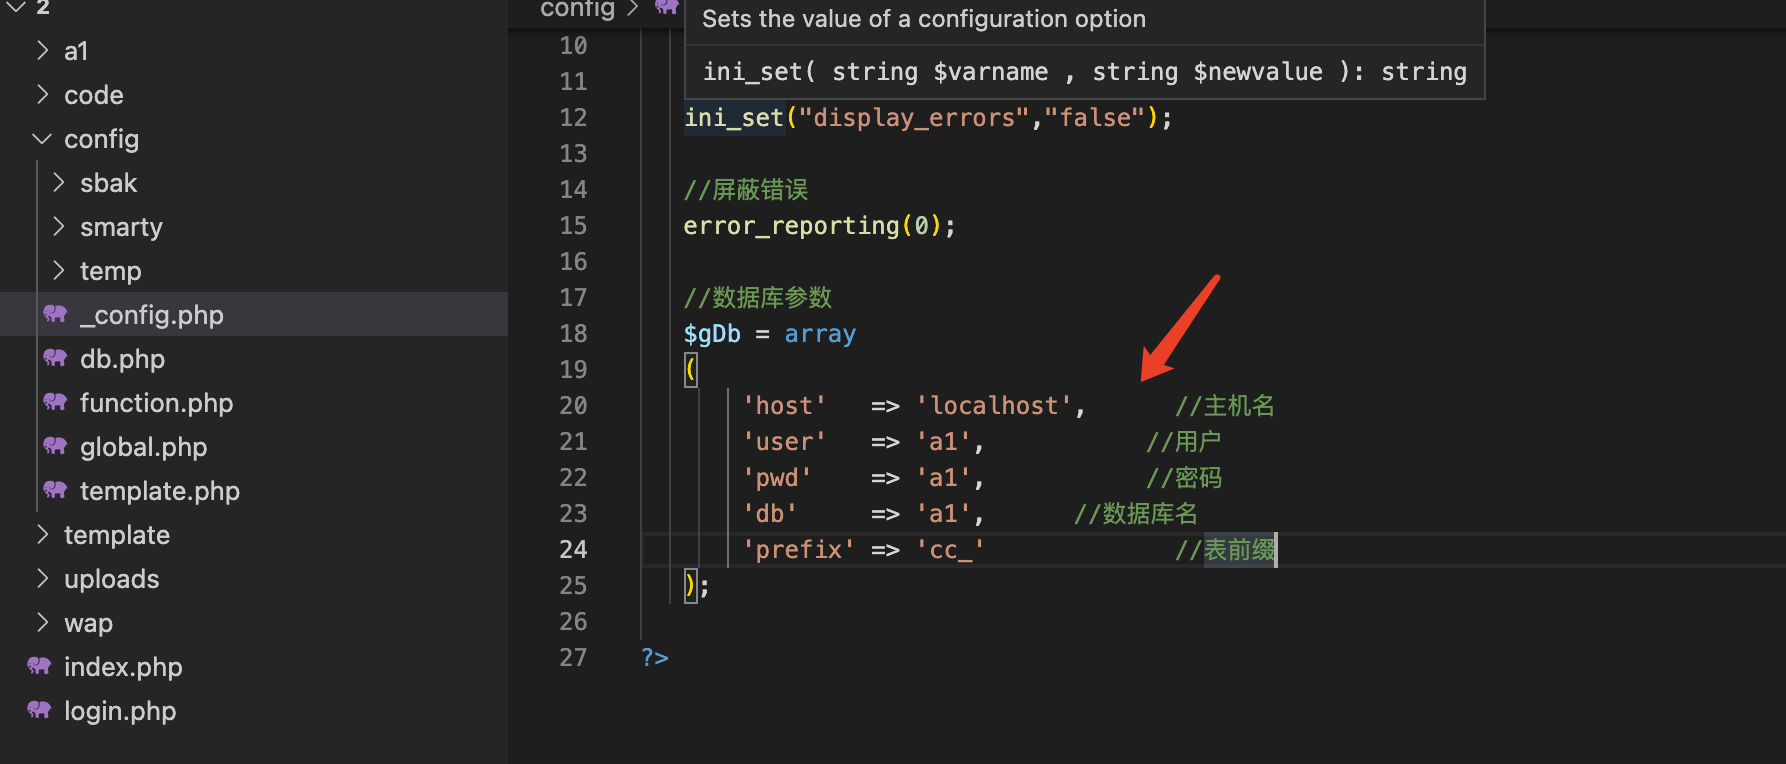Select the a1 folder label

(x=76, y=51)
